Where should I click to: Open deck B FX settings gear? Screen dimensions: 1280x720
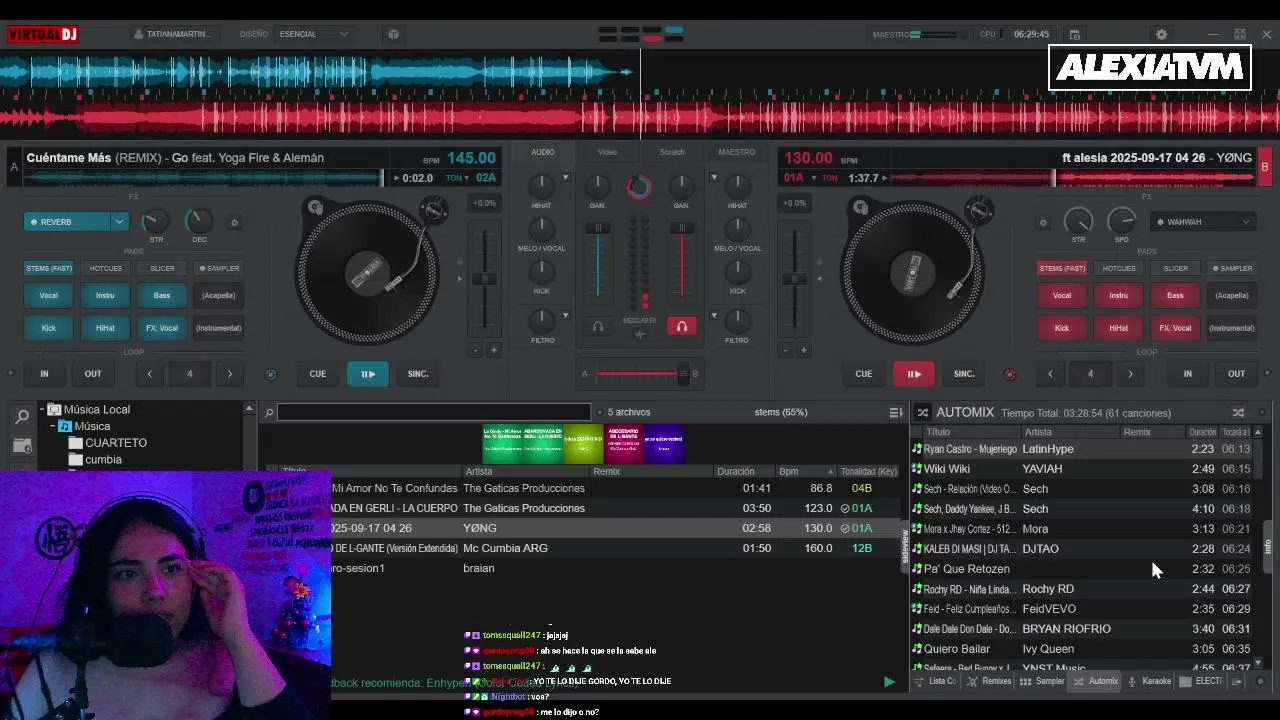1043,223
